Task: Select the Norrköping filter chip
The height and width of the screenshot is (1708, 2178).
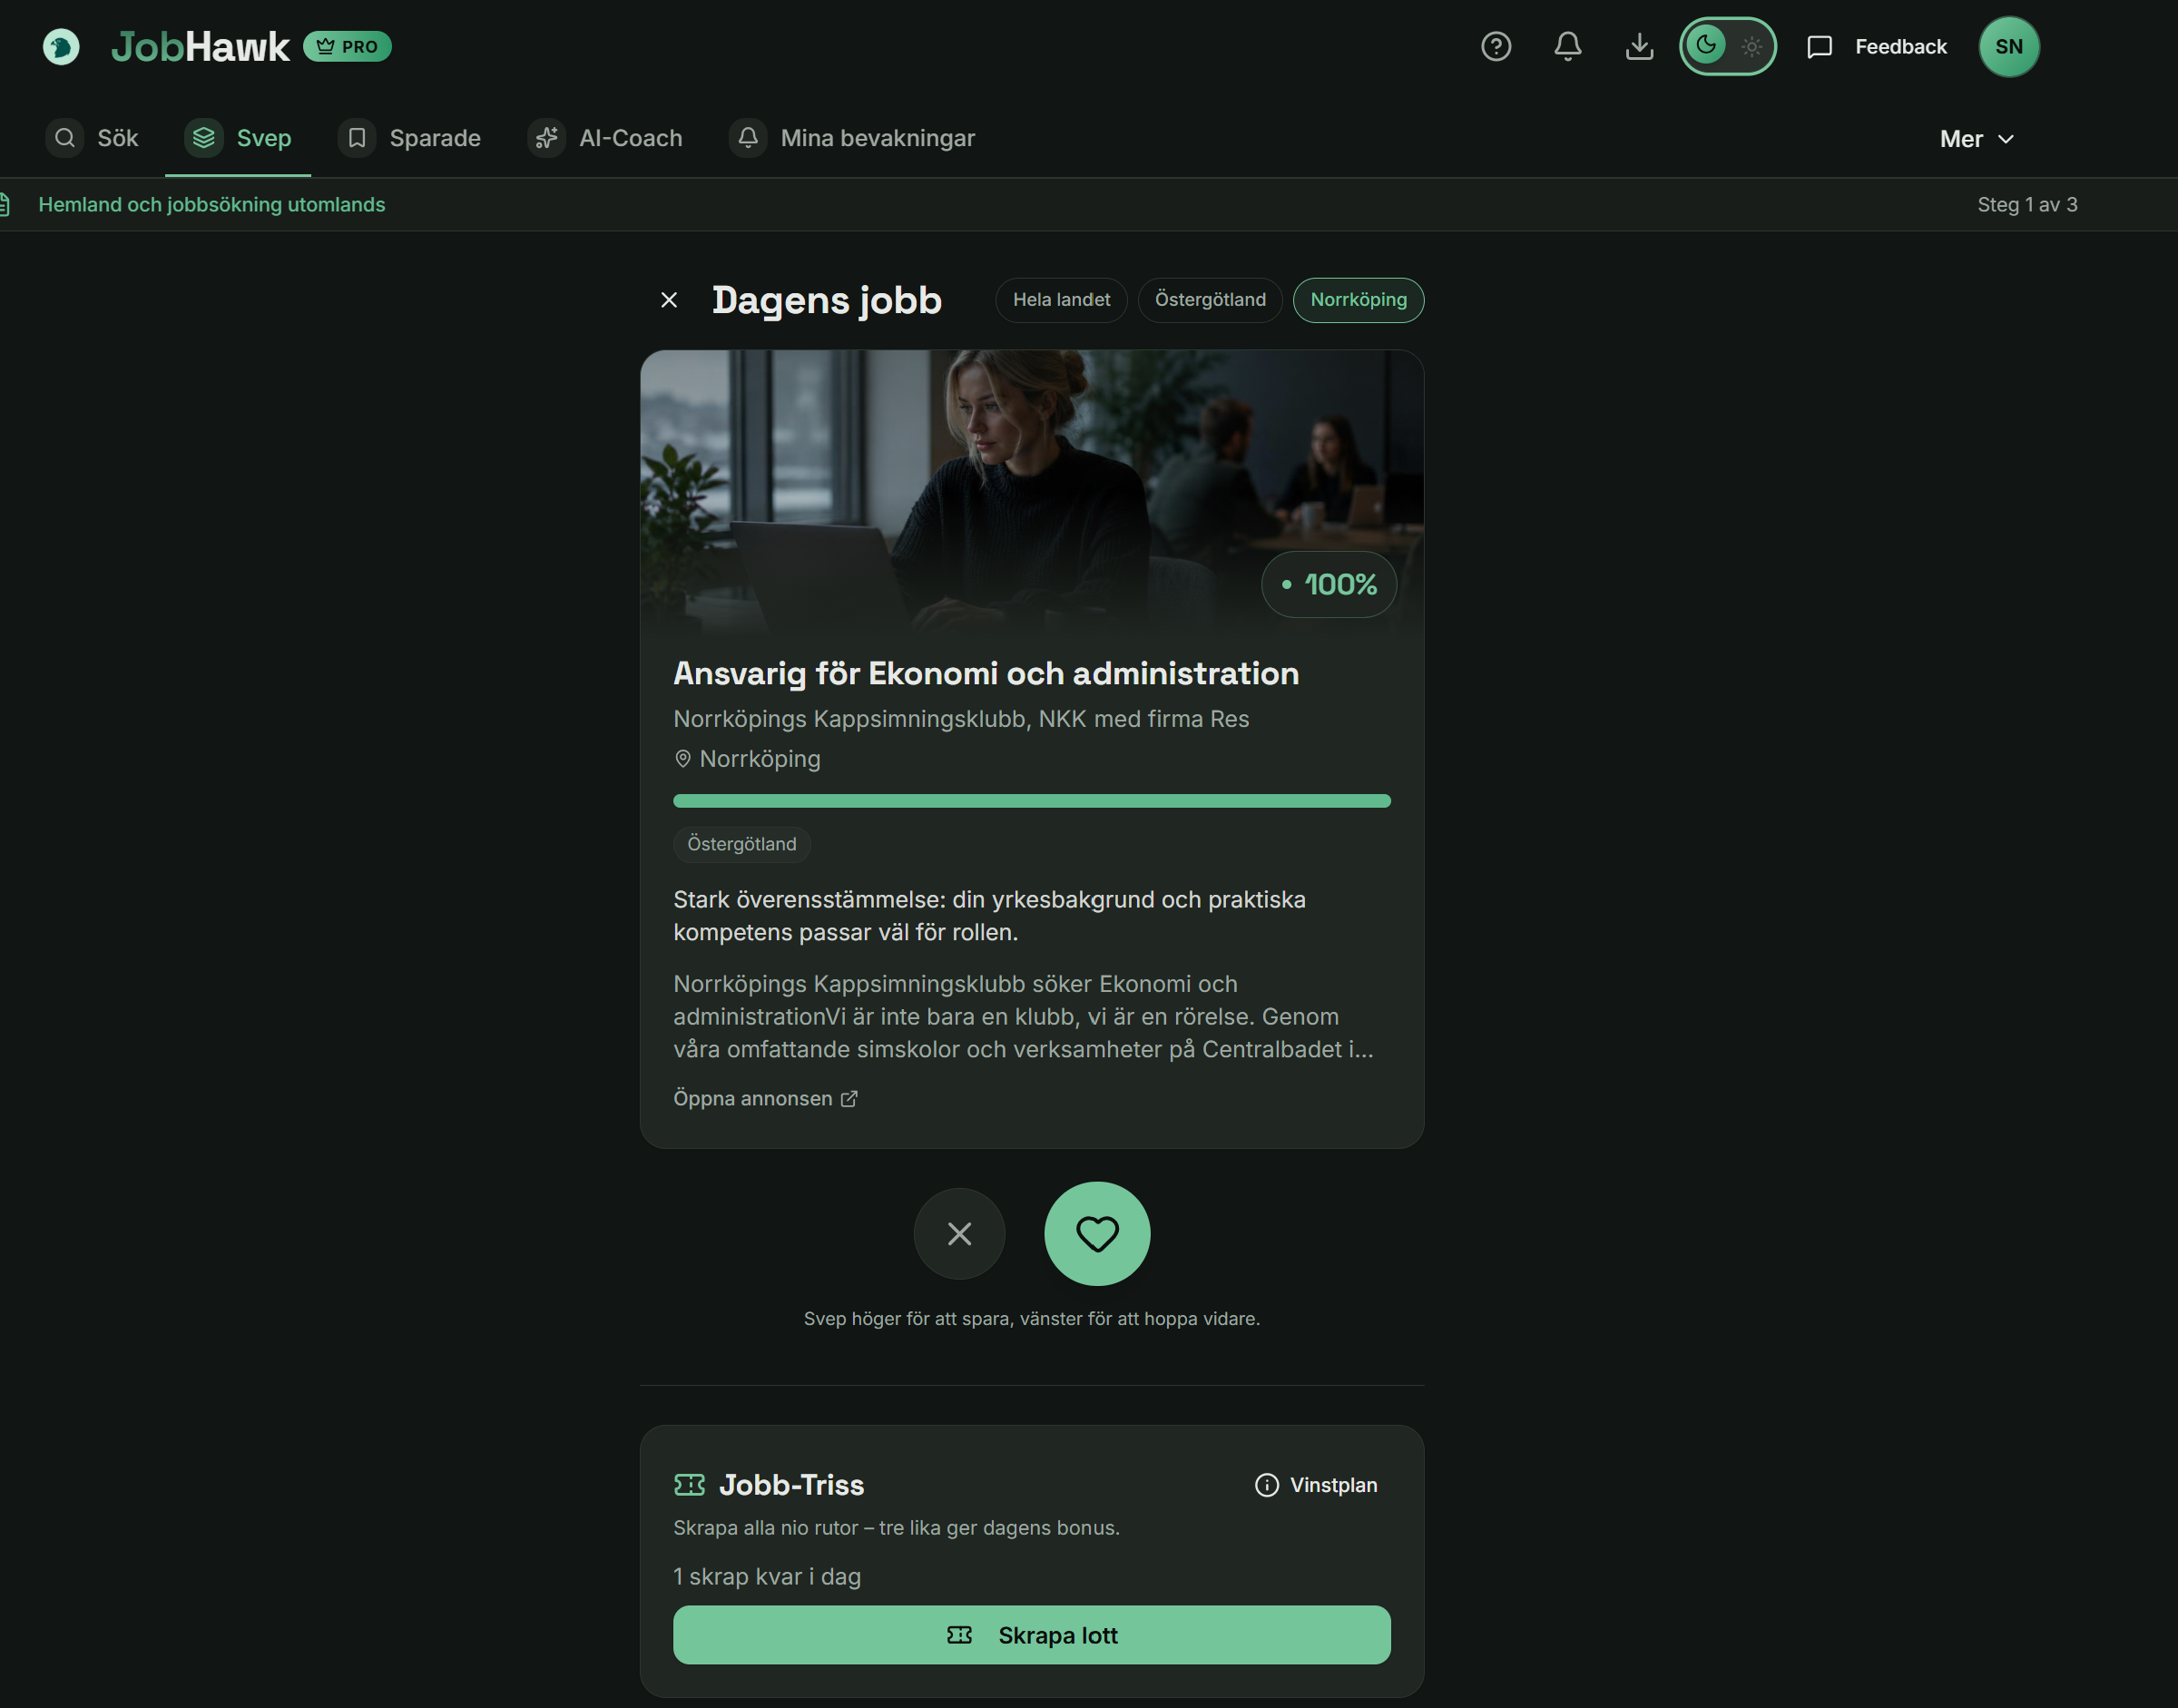Action: [1358, 300]
